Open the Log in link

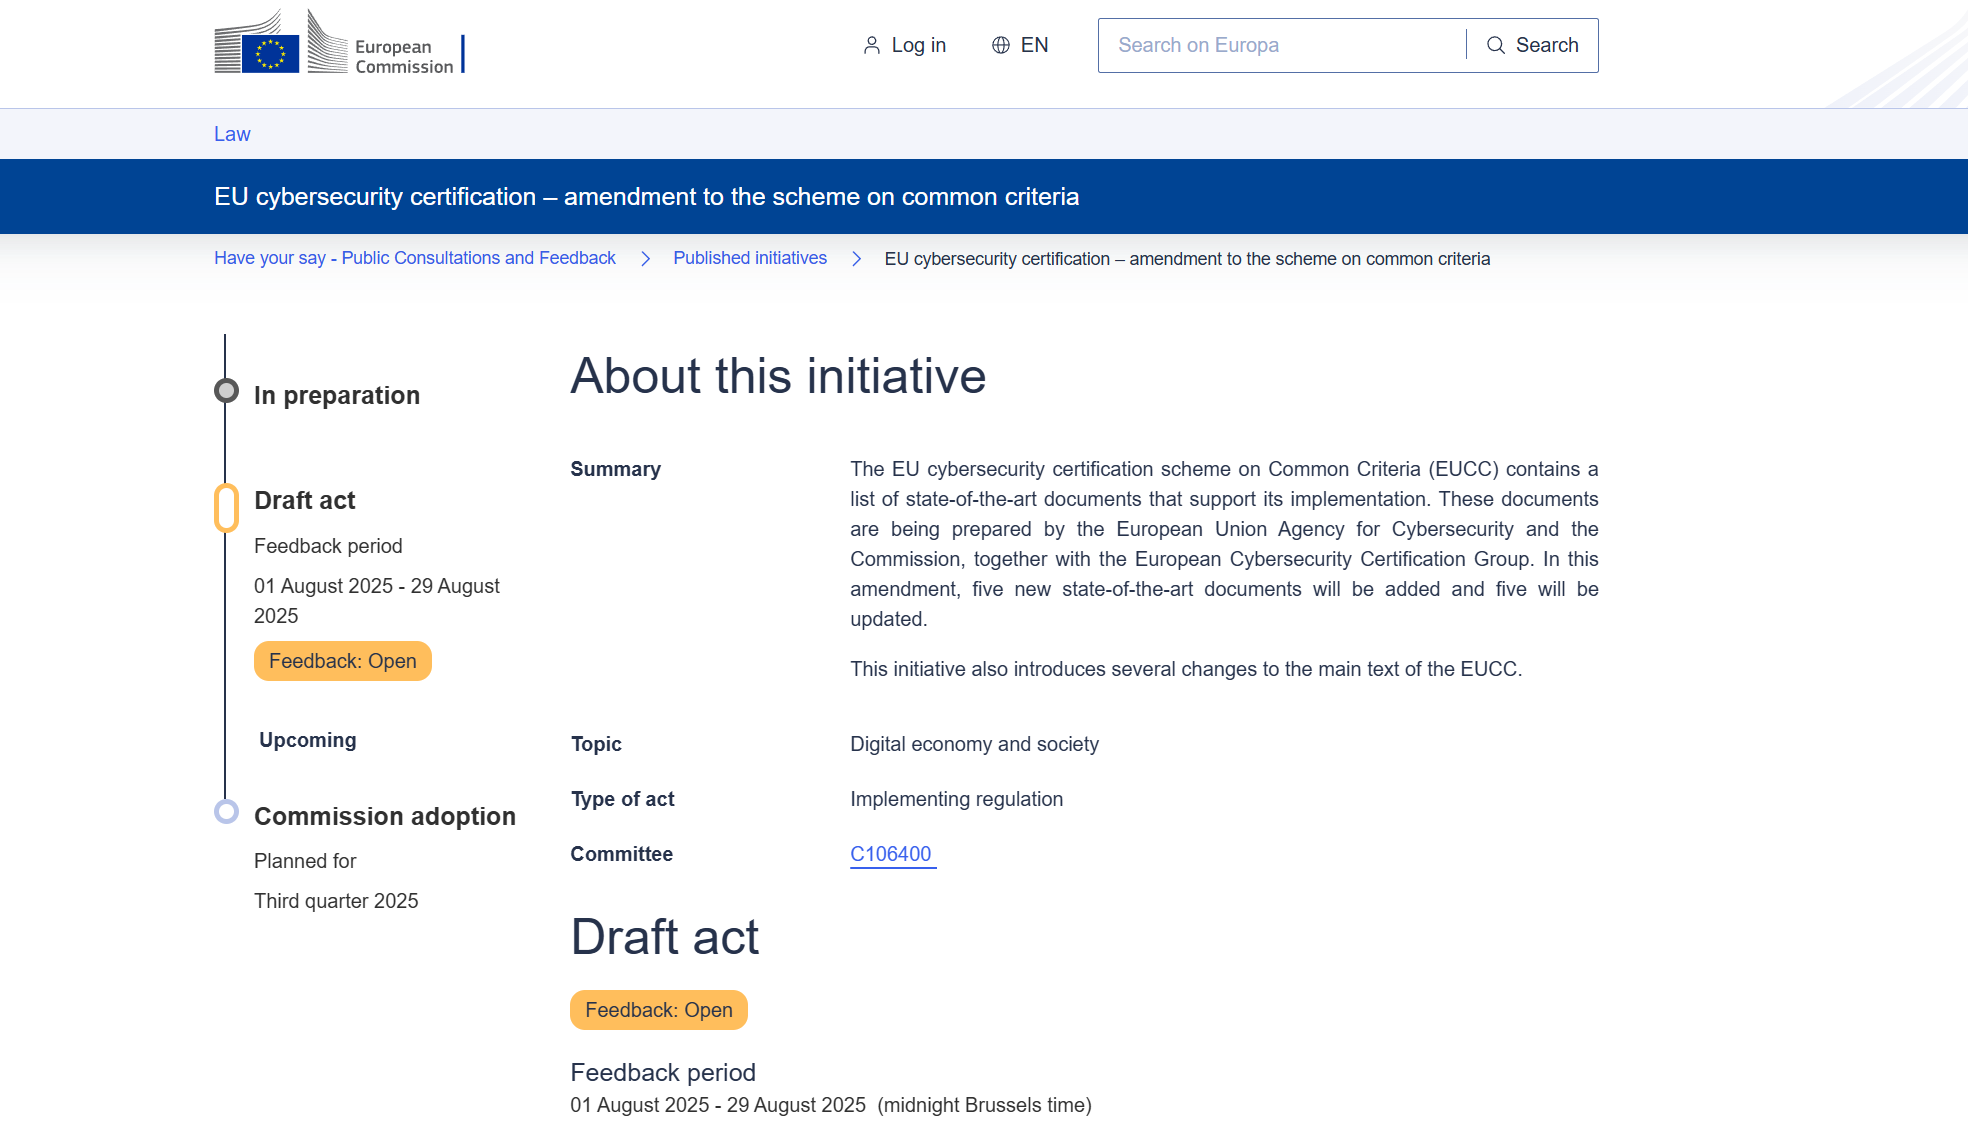(917, 45)
